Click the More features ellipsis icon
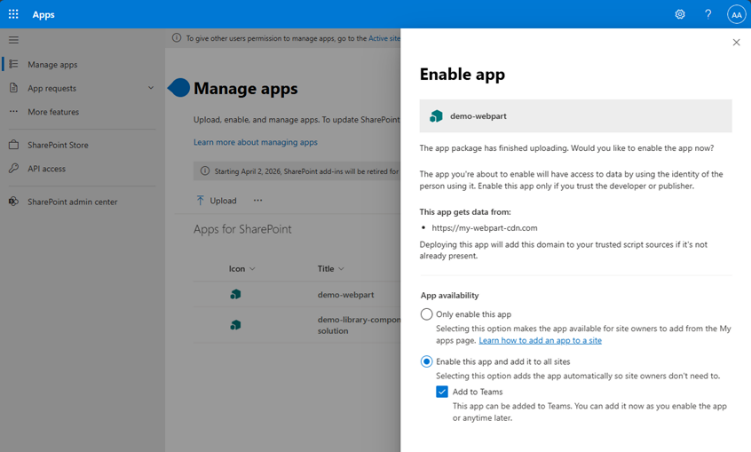The height and width of the screenshot is (452, 751). click(x=13, y=111)
